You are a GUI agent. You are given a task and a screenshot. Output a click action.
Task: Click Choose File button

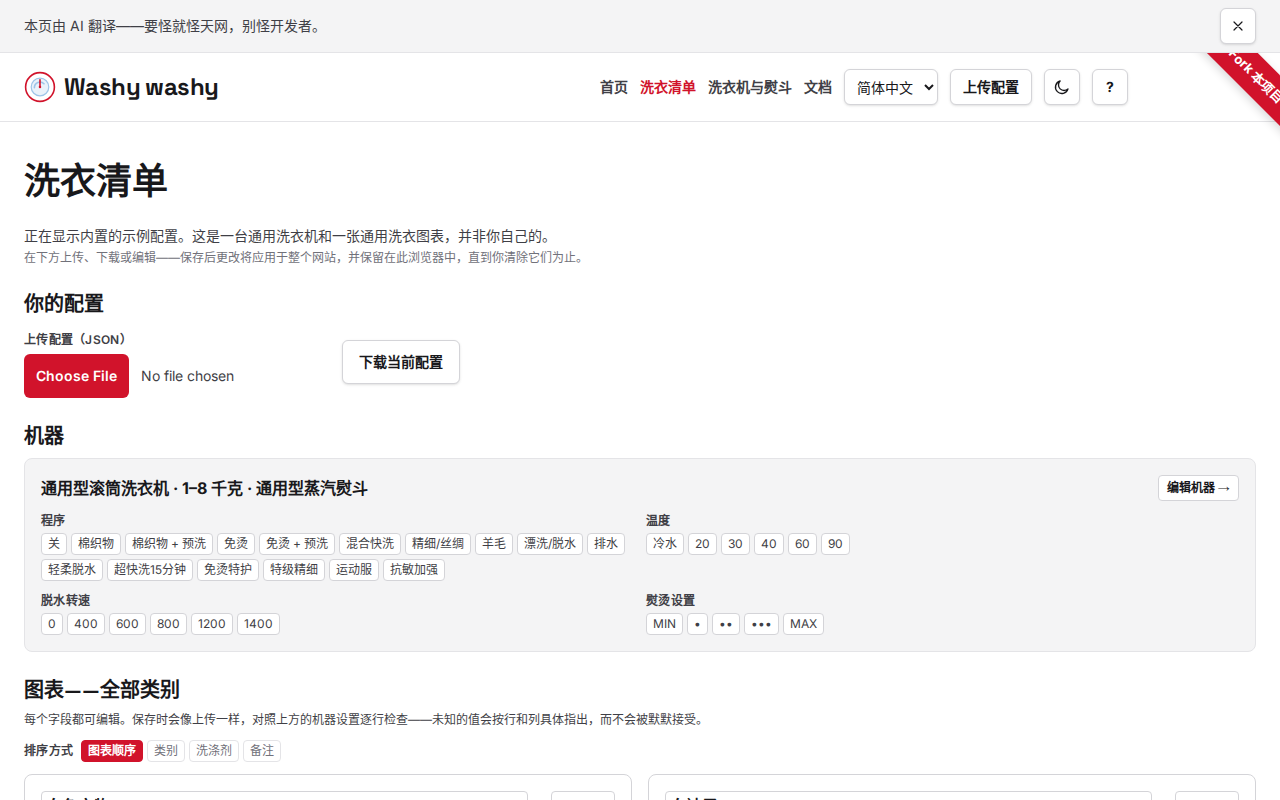[x=76, y=376]
